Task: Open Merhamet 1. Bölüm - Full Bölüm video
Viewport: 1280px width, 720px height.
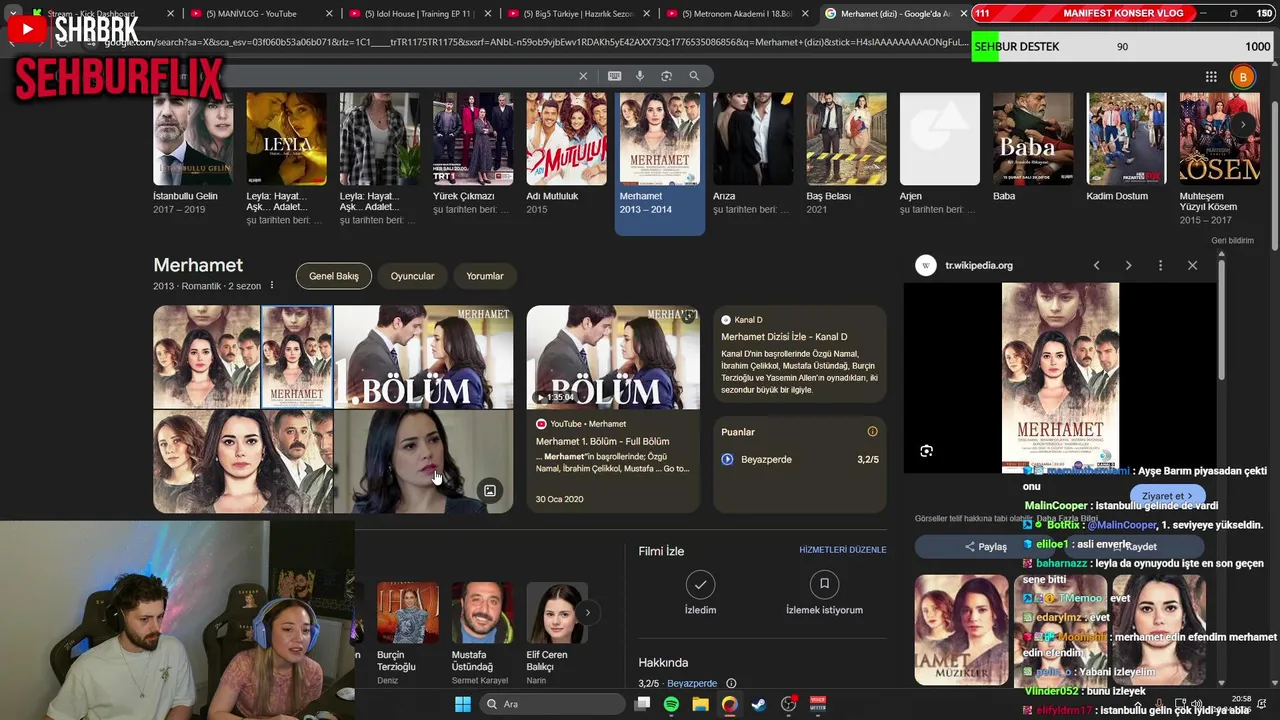Action: (602, 441)
